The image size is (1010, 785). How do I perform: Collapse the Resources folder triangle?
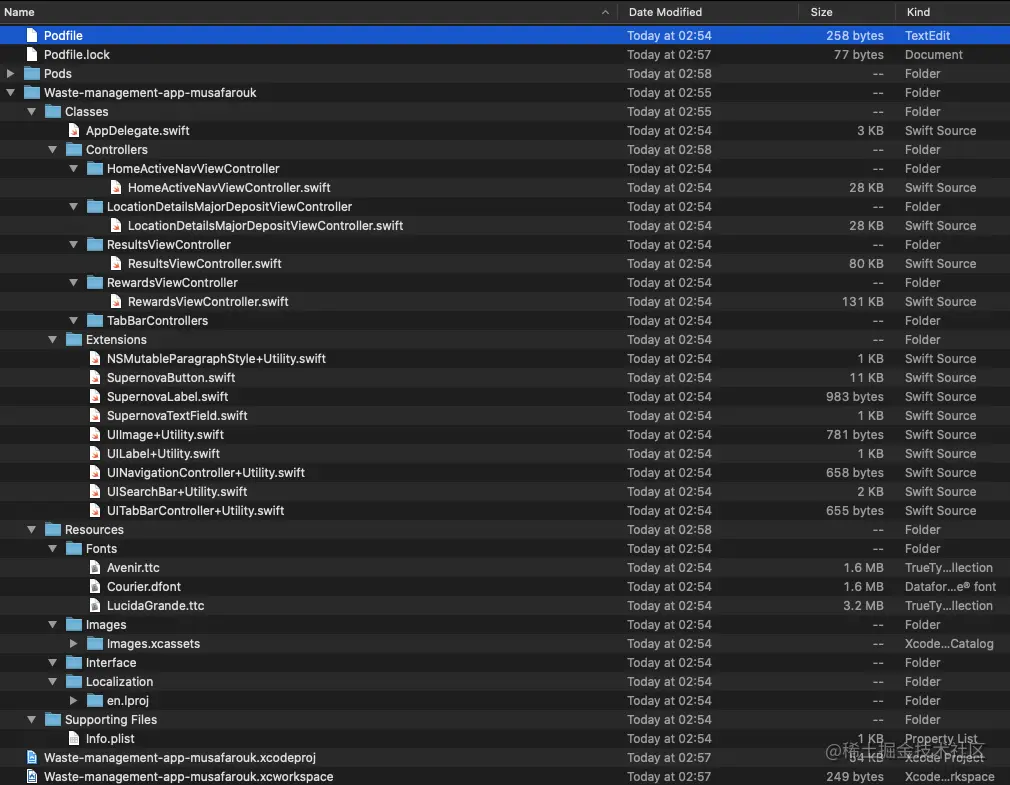pos(32,529)
